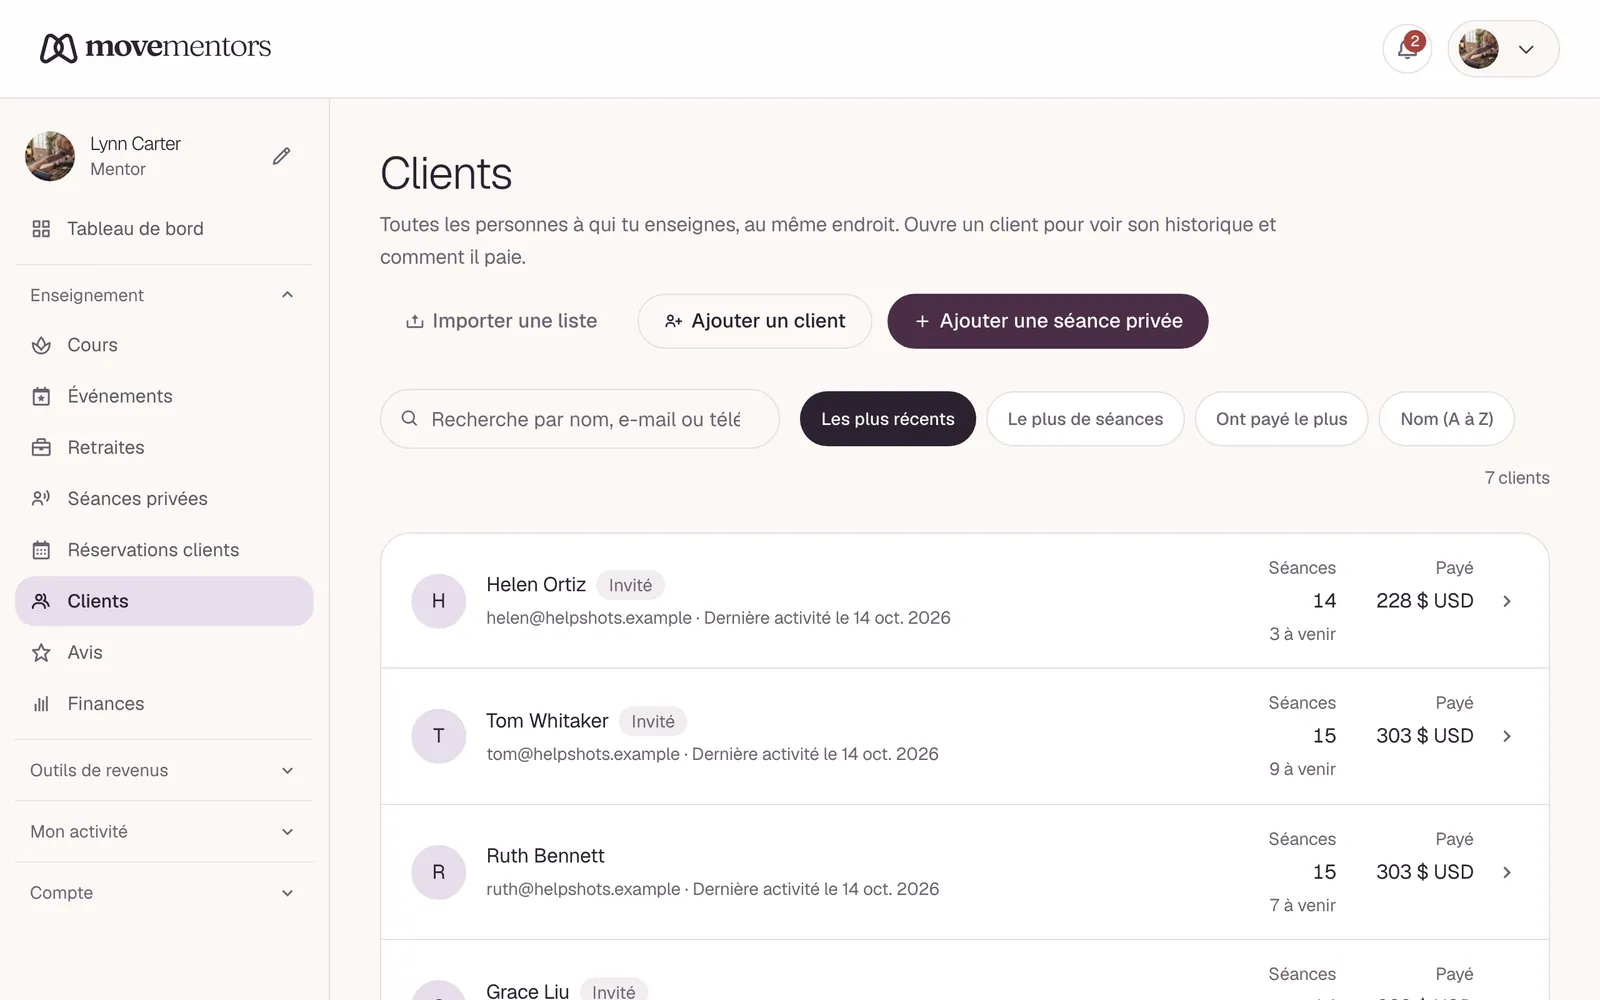Collapse the Enseignement section
This screenshot has height=1000, width=1600.
pyautogui.click(x=164, y=295)
